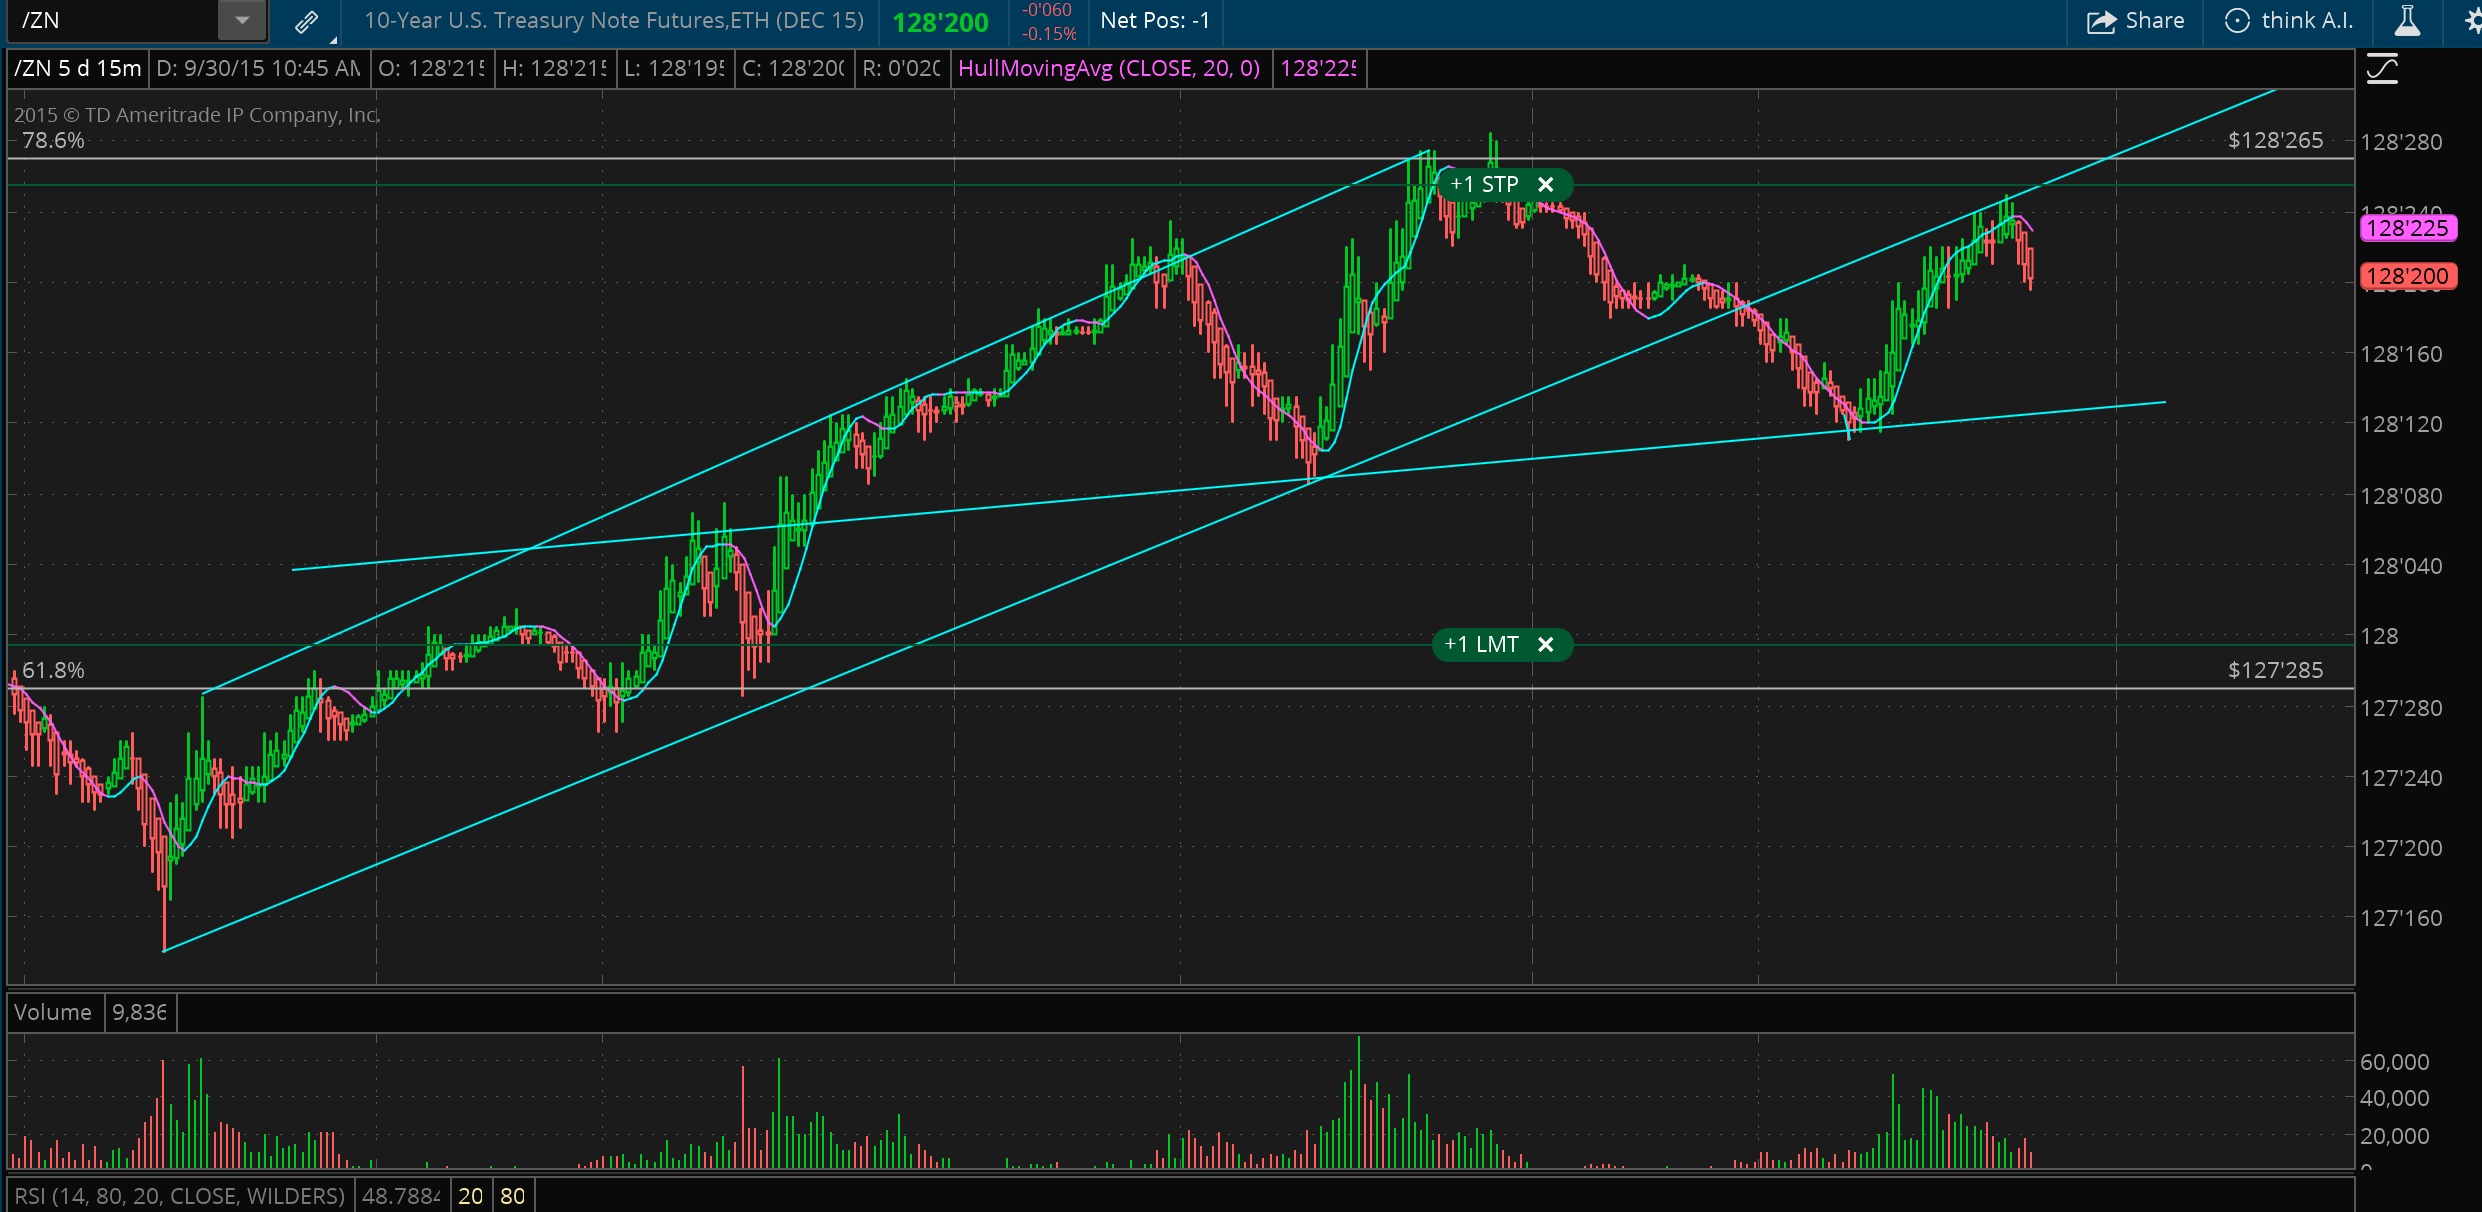
Task: Cancel the +1 STP order with X
Action: [1545, 184]
